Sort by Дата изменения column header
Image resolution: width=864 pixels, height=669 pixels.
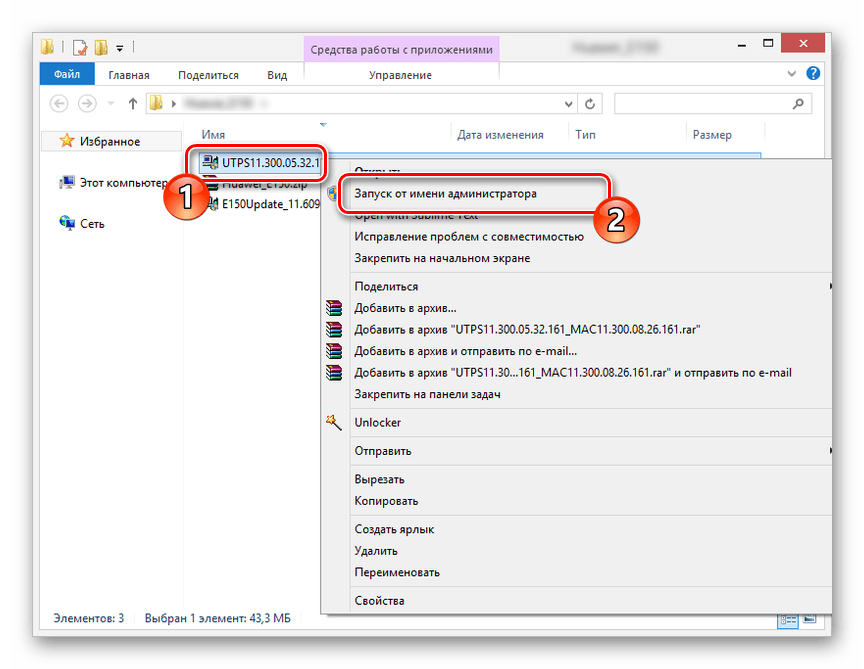coord(500,134)
